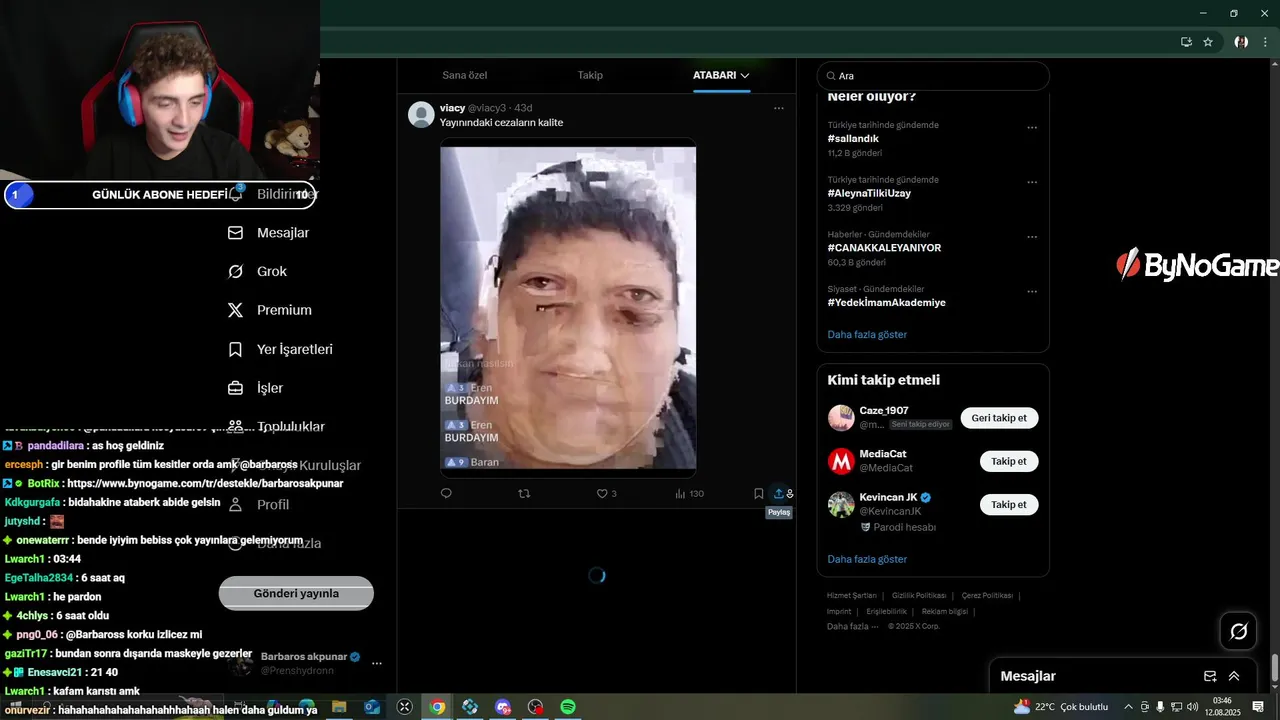This screenshot has height=720, width=1280.
Task: Open more options on viacy's post
Action: point(779,108)
